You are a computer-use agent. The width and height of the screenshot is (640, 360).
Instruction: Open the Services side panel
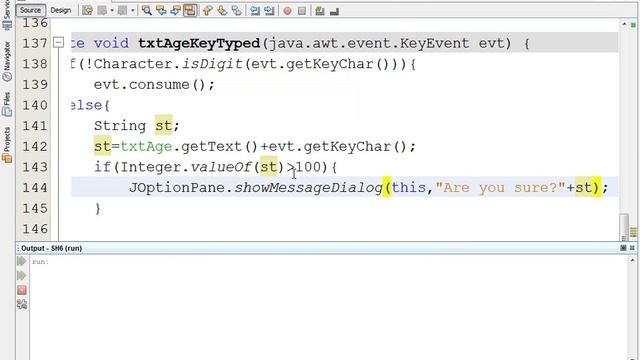tap(7, 15)
